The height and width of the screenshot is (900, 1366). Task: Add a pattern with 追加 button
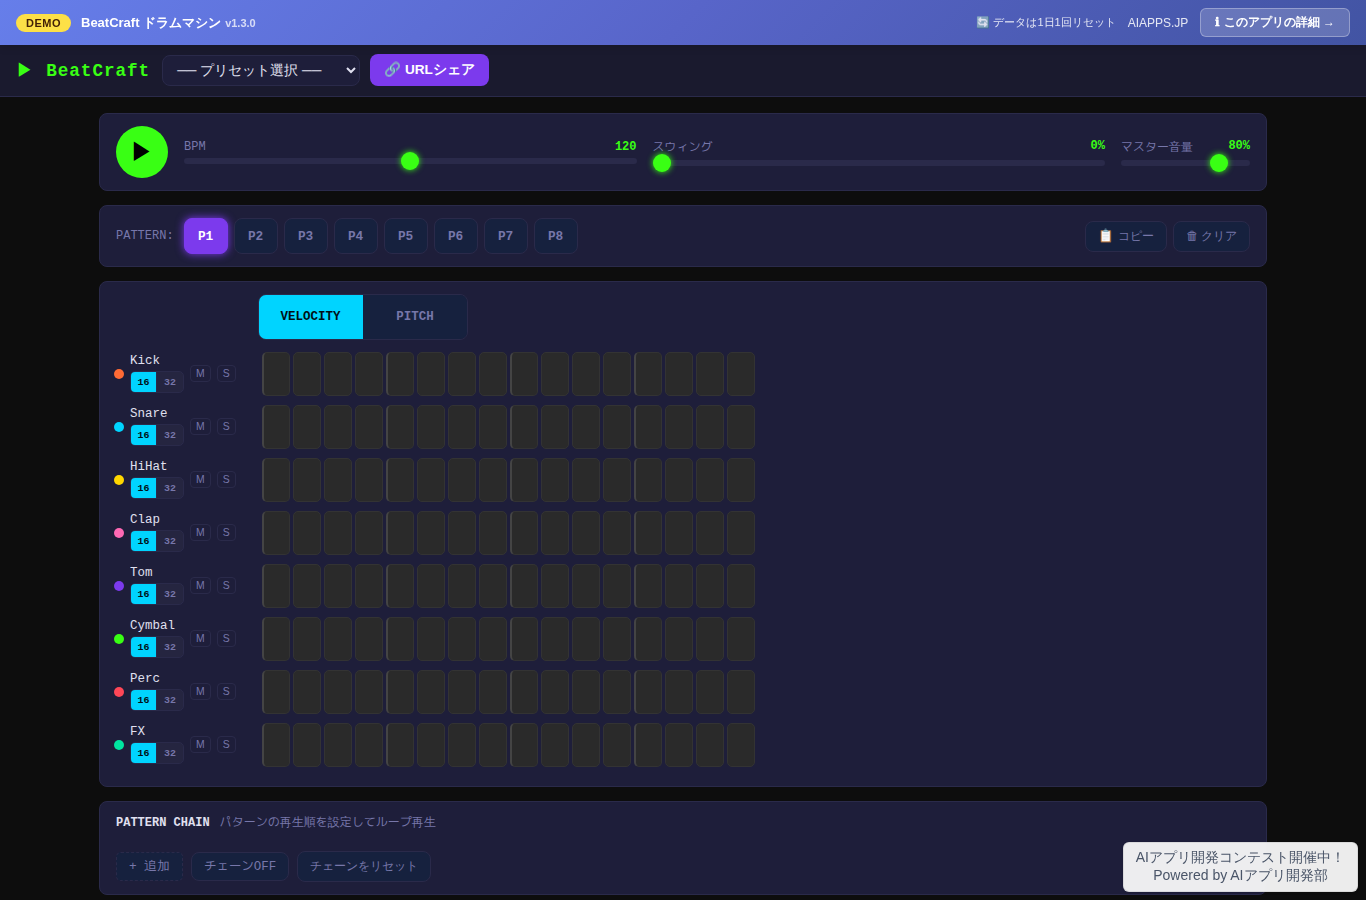pyautogui.click(x=149, y=866)
